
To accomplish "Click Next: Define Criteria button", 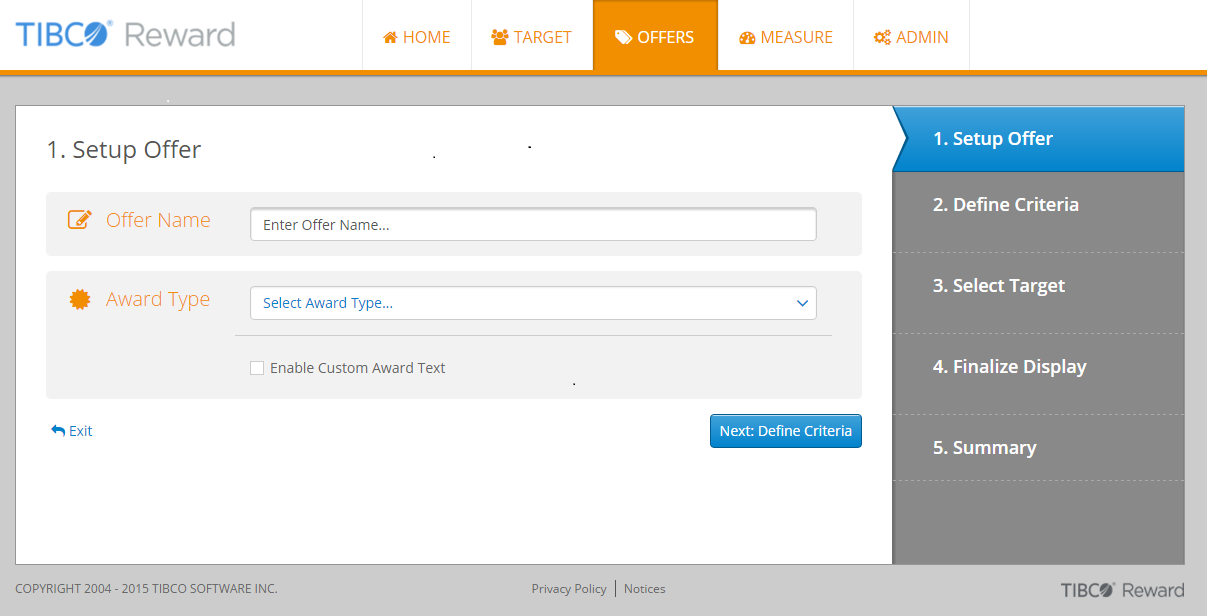I will pyautogui.click(x=786, y=431).
